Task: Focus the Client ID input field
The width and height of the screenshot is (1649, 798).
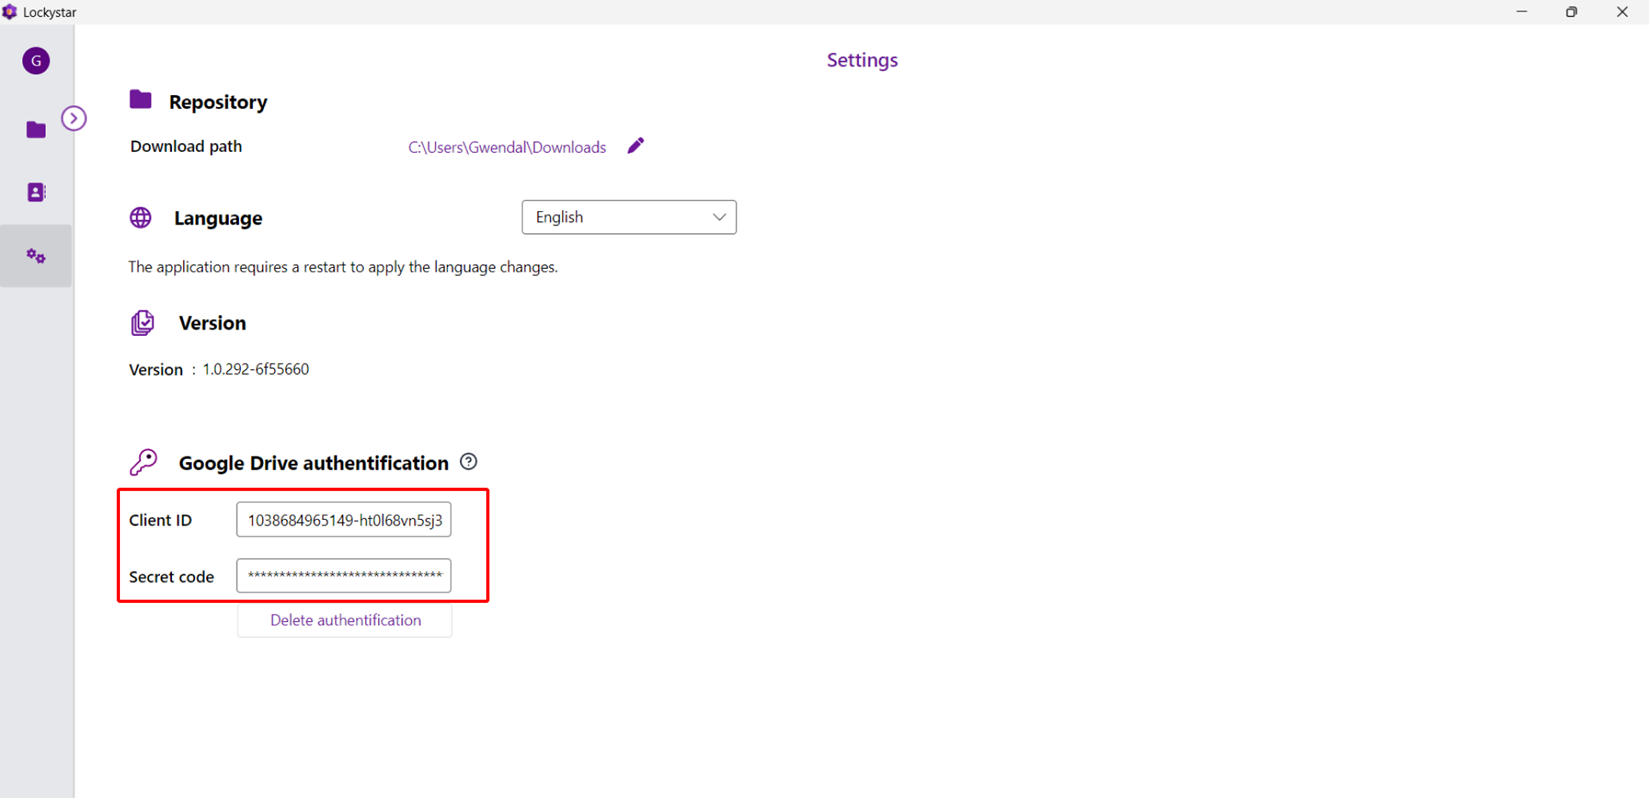Action: click(343, 520)
